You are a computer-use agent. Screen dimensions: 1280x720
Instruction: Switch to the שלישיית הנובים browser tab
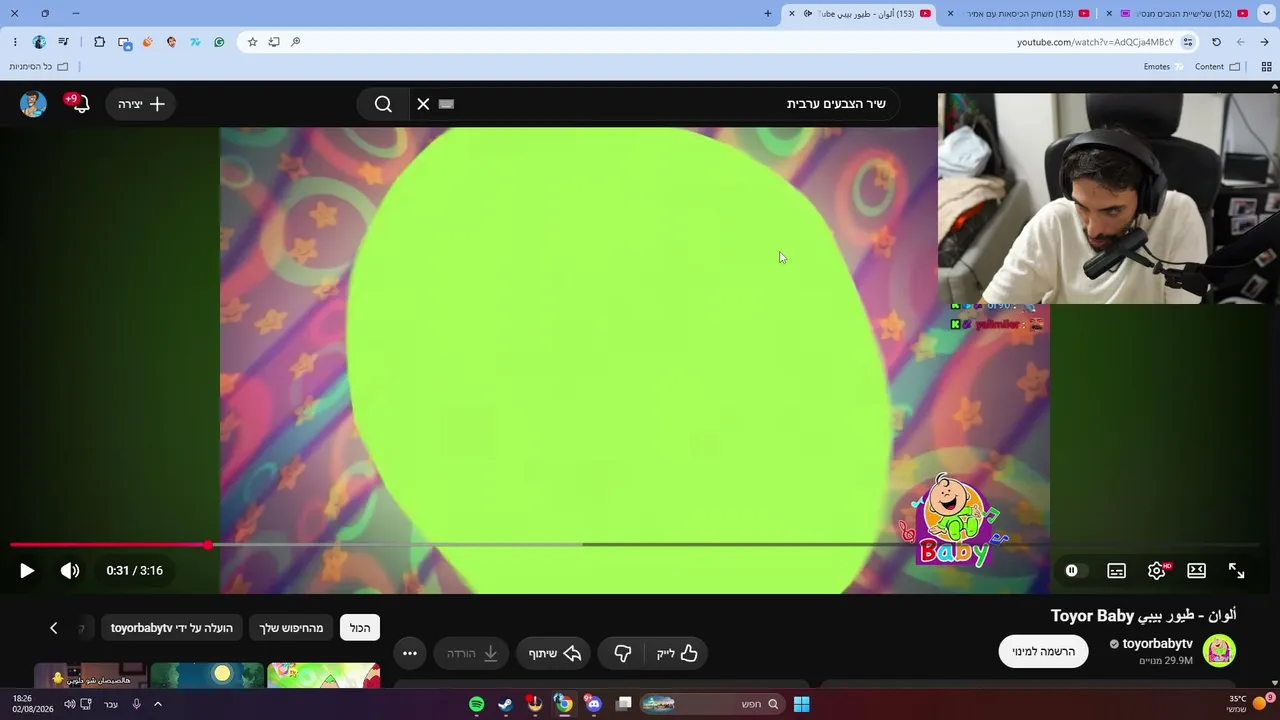(1182, 14)
